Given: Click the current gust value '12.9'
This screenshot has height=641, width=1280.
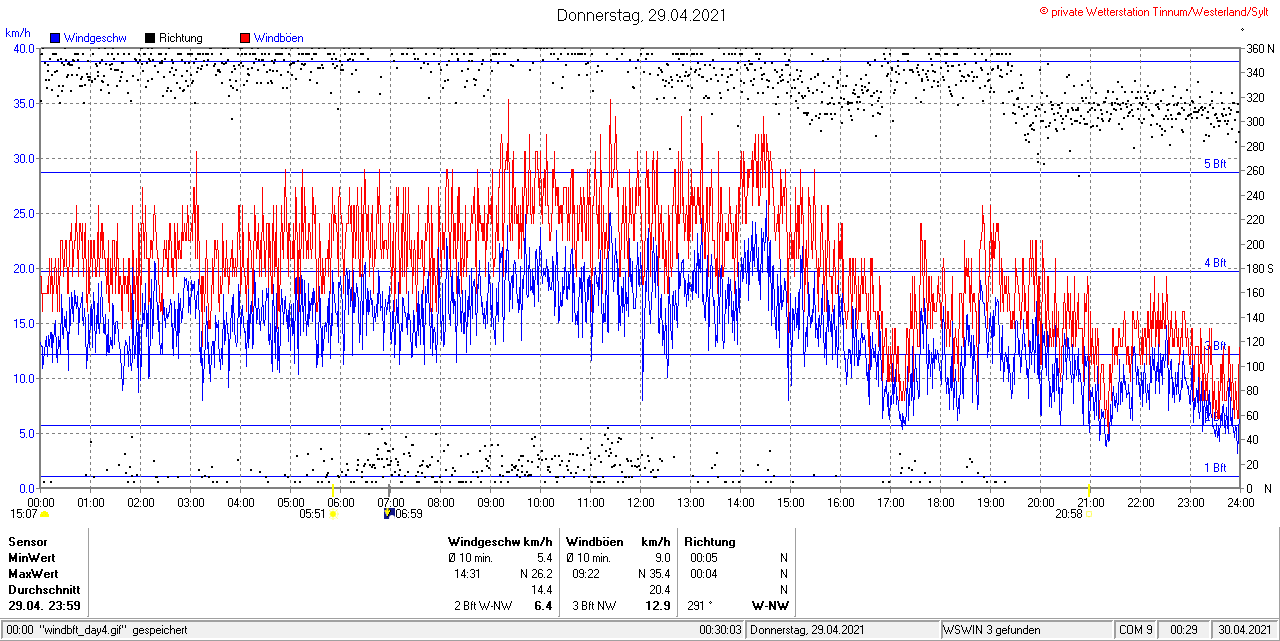Looking at the screenshot, I should (x=658, y=606).
